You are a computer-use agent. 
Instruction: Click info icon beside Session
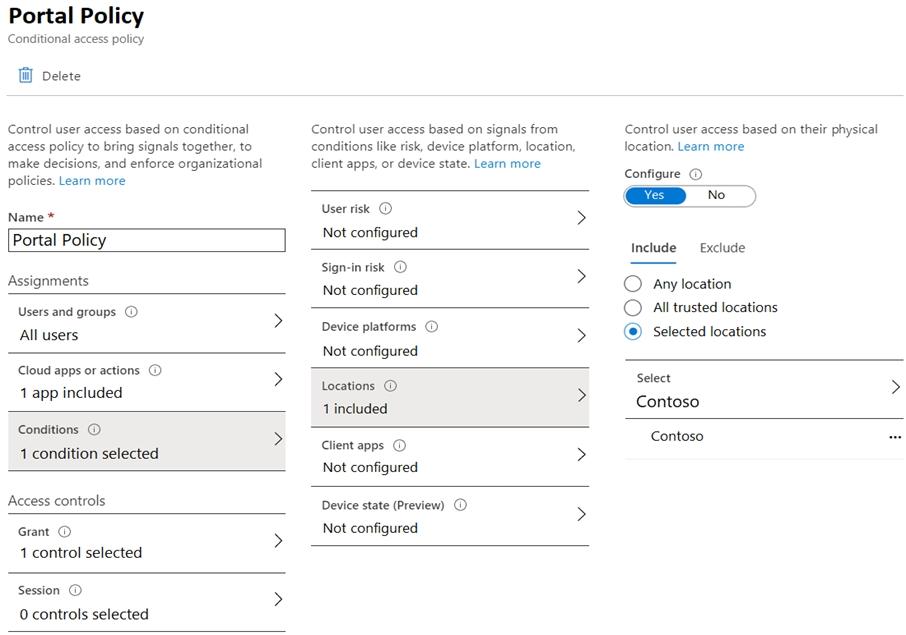75,590
